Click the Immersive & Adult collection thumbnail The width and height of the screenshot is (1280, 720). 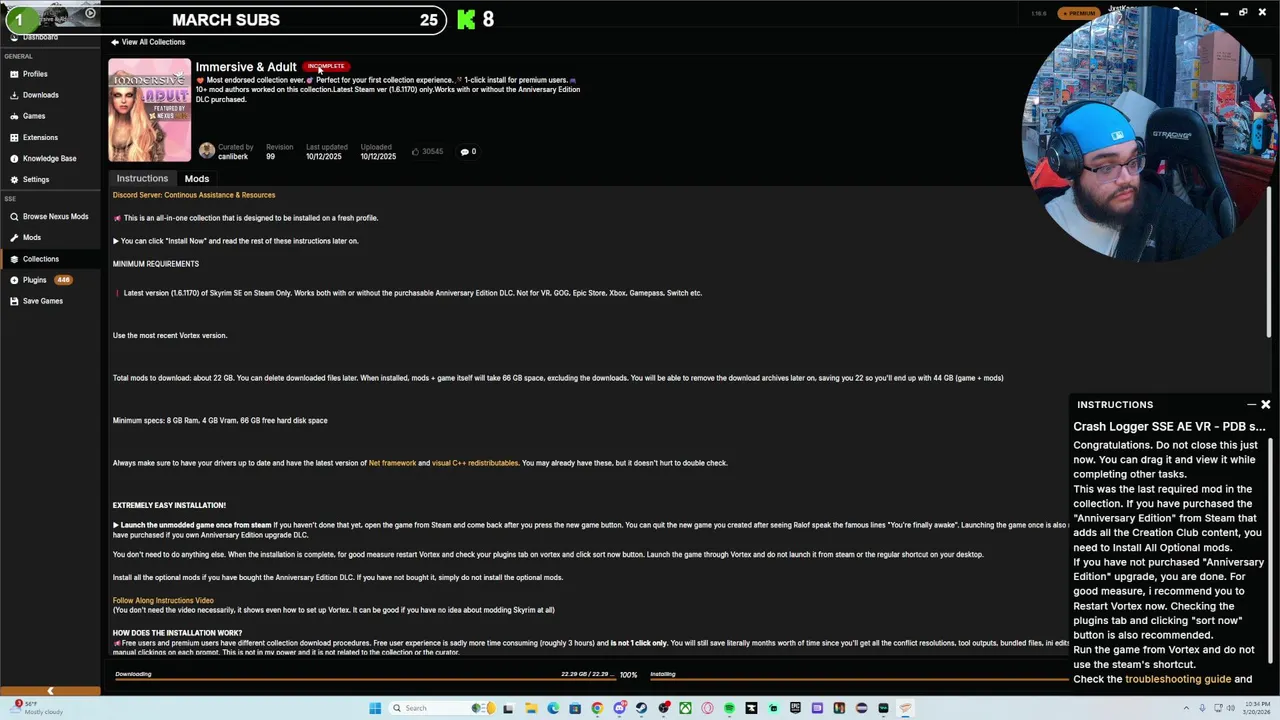tap(150, 110)
